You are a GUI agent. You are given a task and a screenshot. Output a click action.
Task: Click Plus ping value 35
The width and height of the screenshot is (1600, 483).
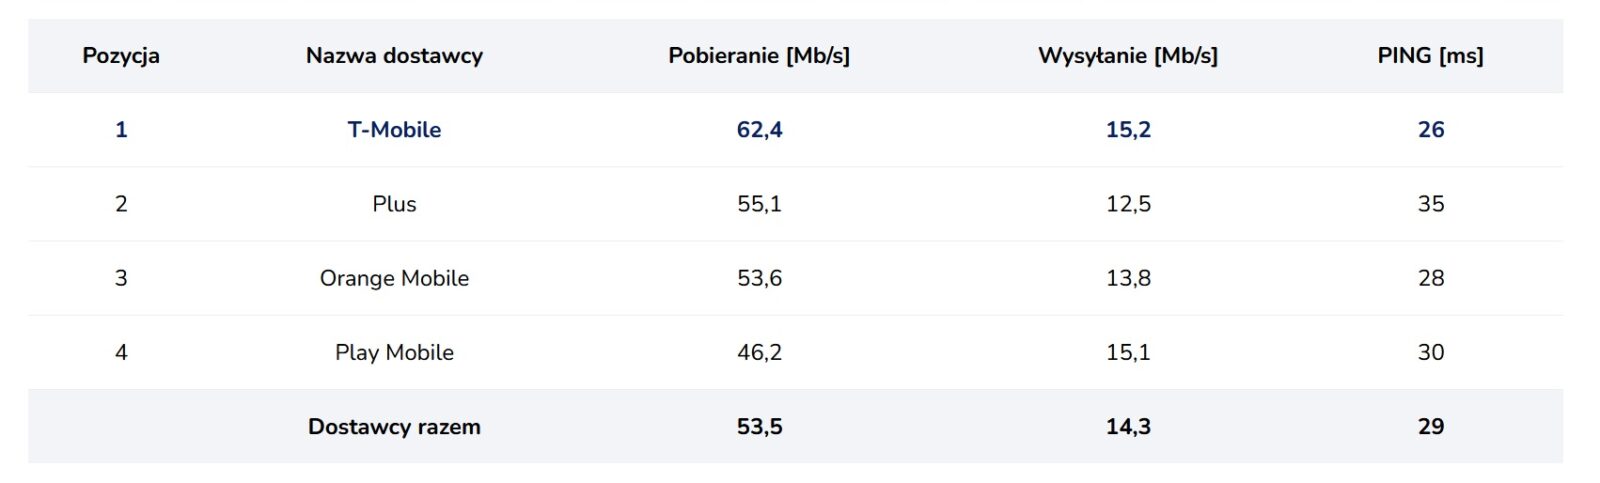tap(1431, 204)
